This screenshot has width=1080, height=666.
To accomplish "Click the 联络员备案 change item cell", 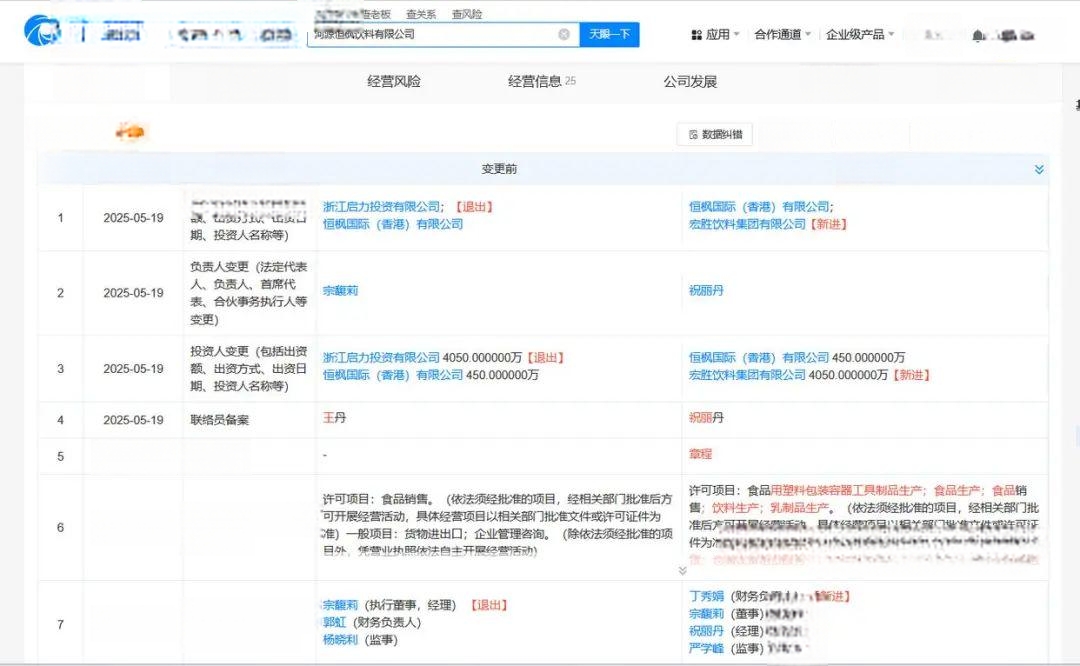I will 220,419.
